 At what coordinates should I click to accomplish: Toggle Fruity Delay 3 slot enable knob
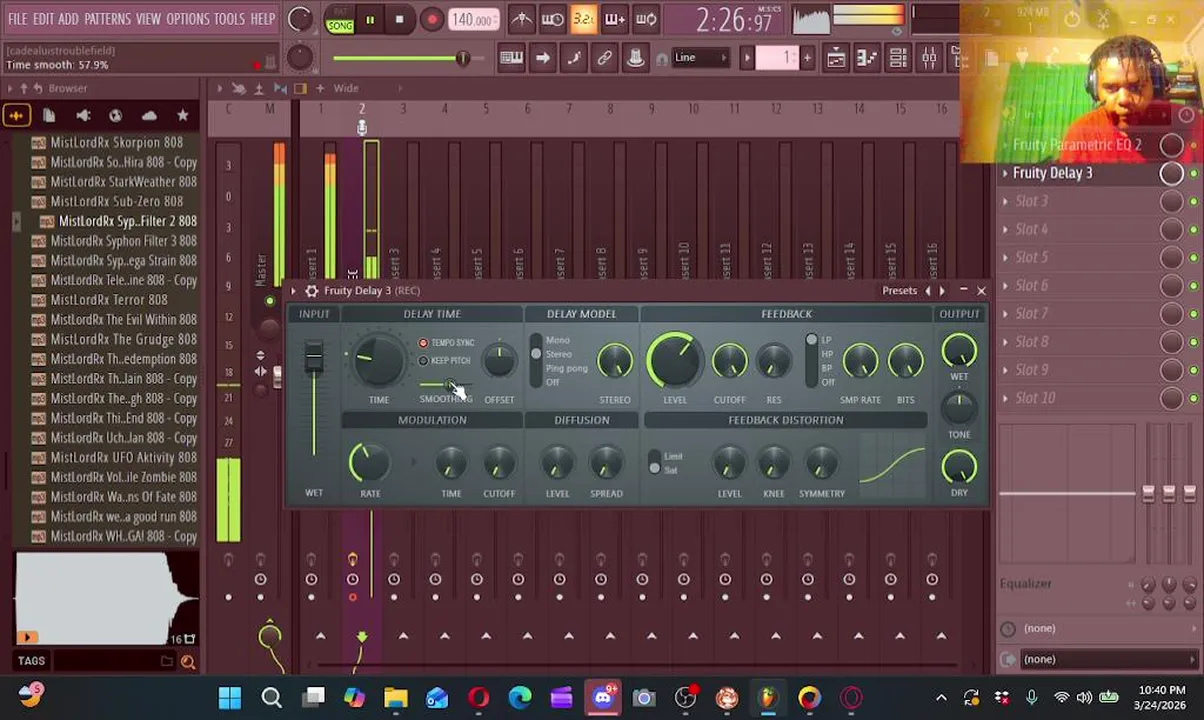tap(1171, 173)
